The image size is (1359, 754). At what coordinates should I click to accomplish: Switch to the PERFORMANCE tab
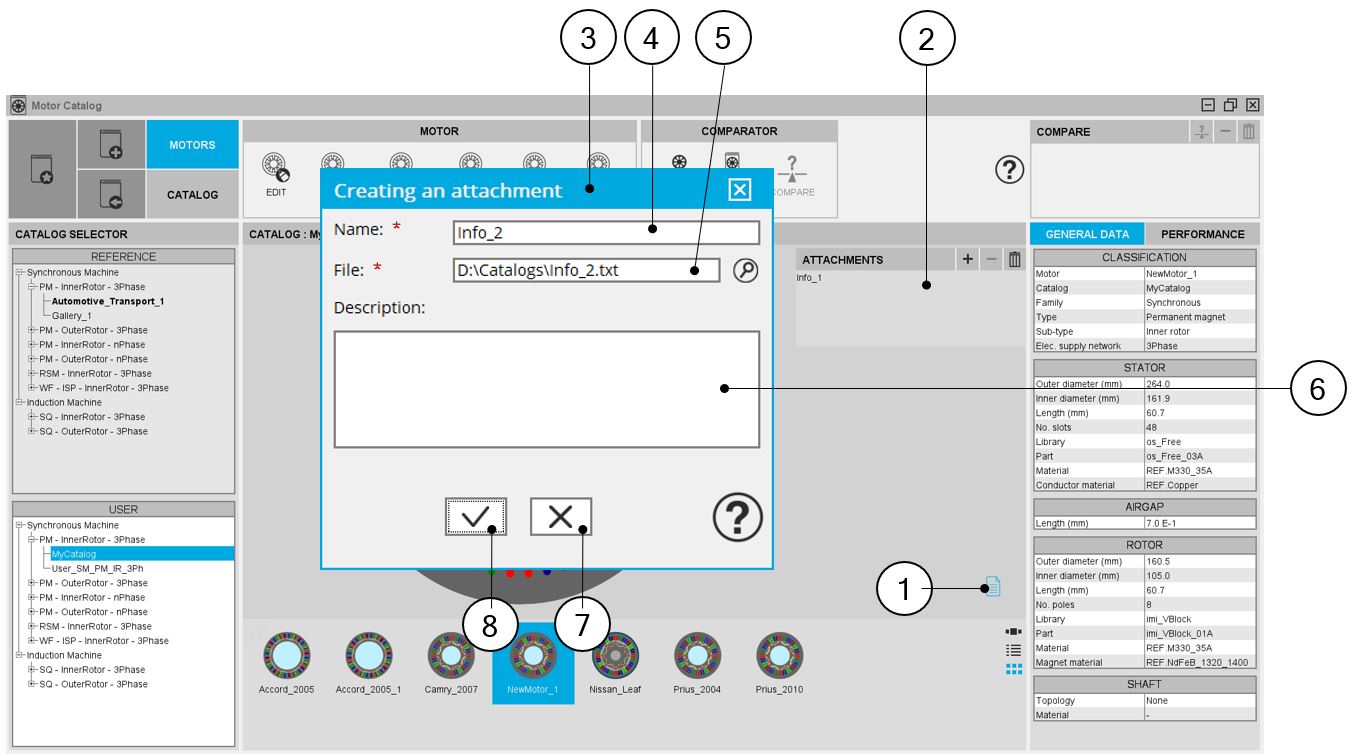coord(1202,234)
